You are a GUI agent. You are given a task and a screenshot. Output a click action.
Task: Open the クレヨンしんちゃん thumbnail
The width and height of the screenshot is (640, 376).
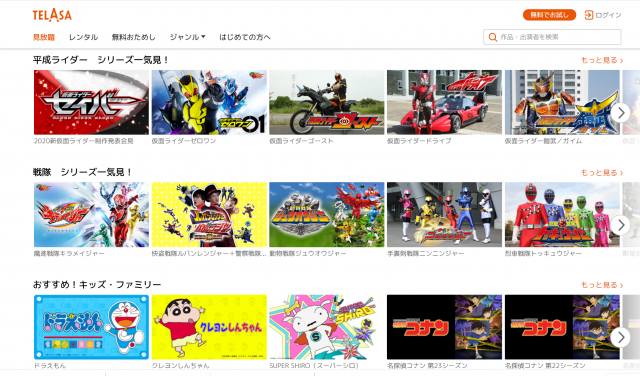[x=209, y=327]
